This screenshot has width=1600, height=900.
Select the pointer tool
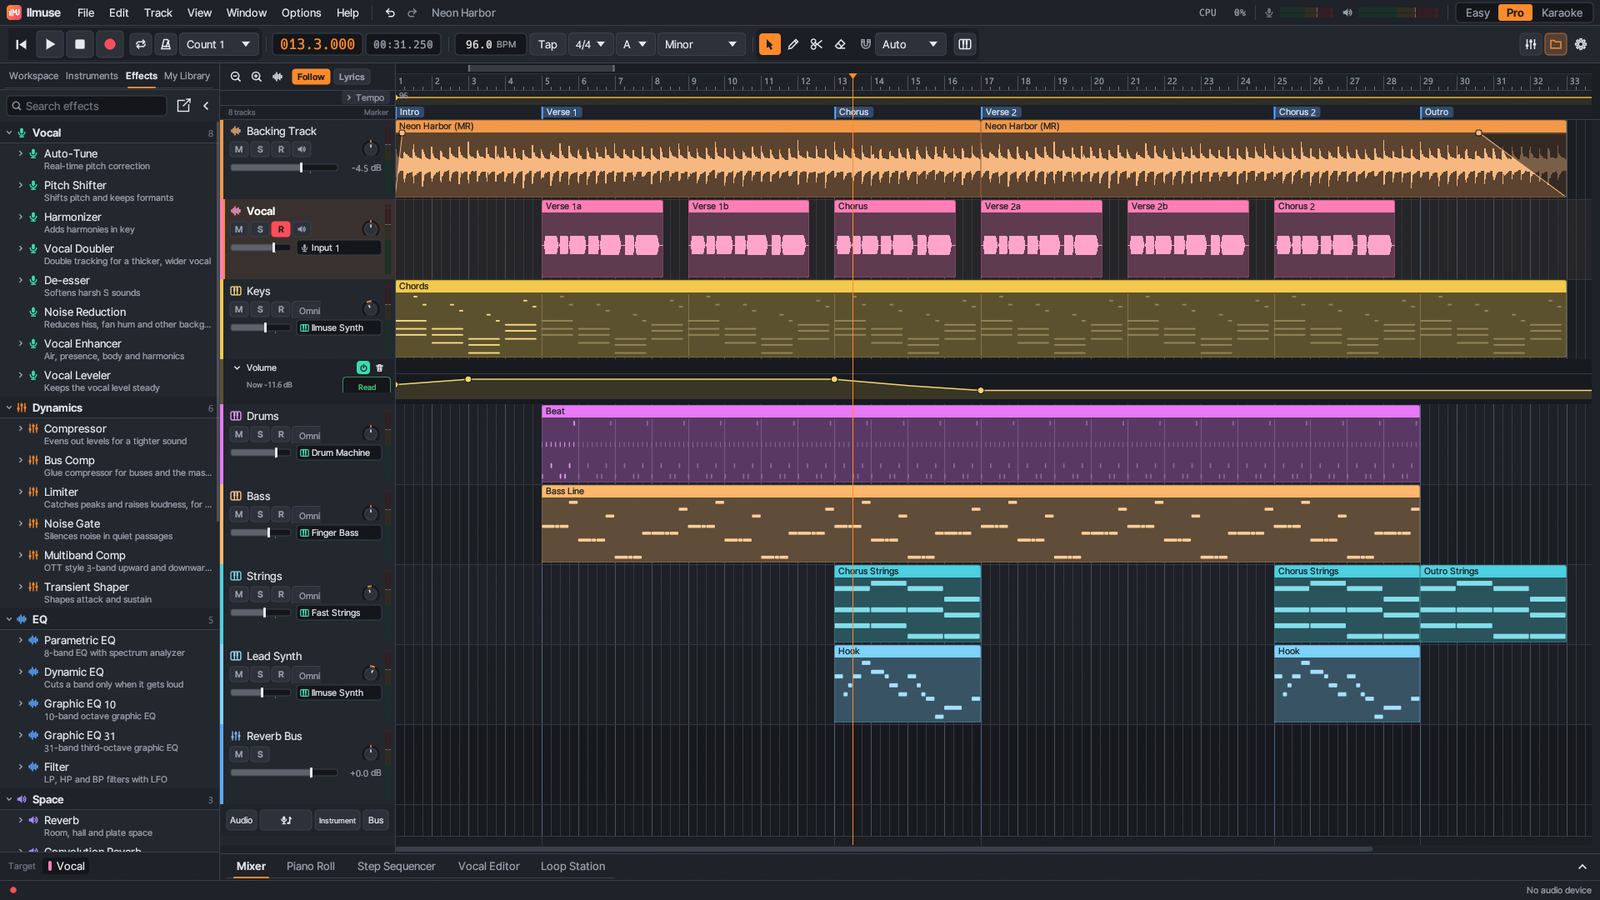click(x=770, y=44)
